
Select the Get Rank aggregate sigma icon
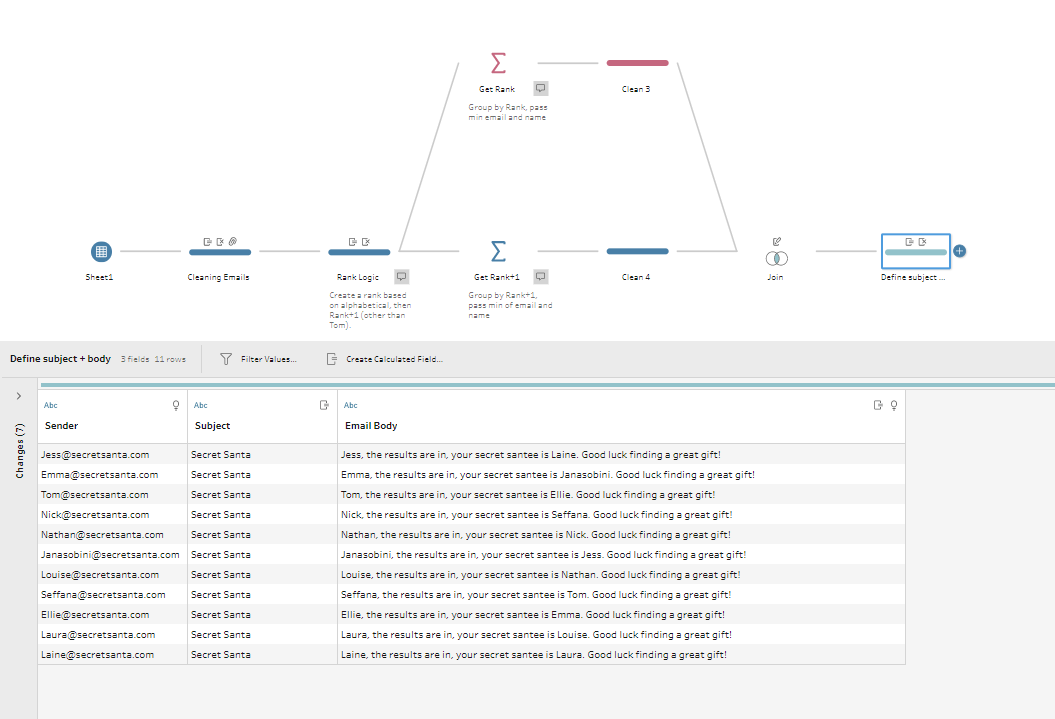click(x=498, y=63)
